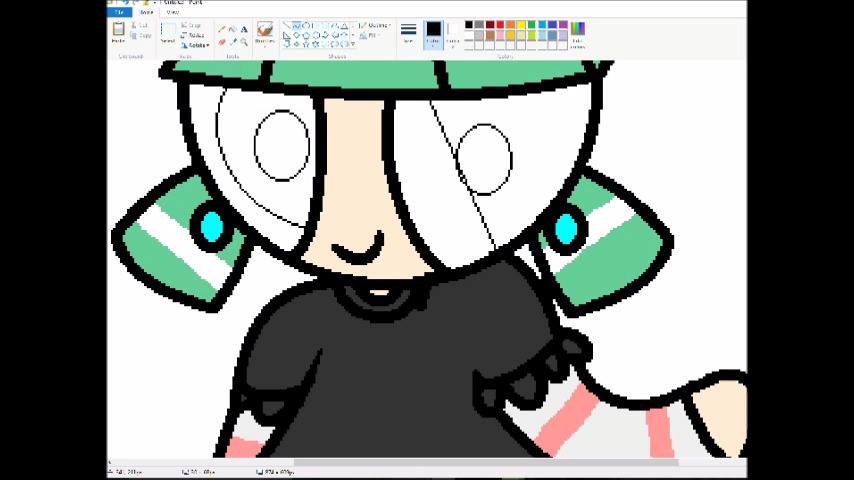Click the Crop command
Screen dimensions: 854x480
point(191,26)
